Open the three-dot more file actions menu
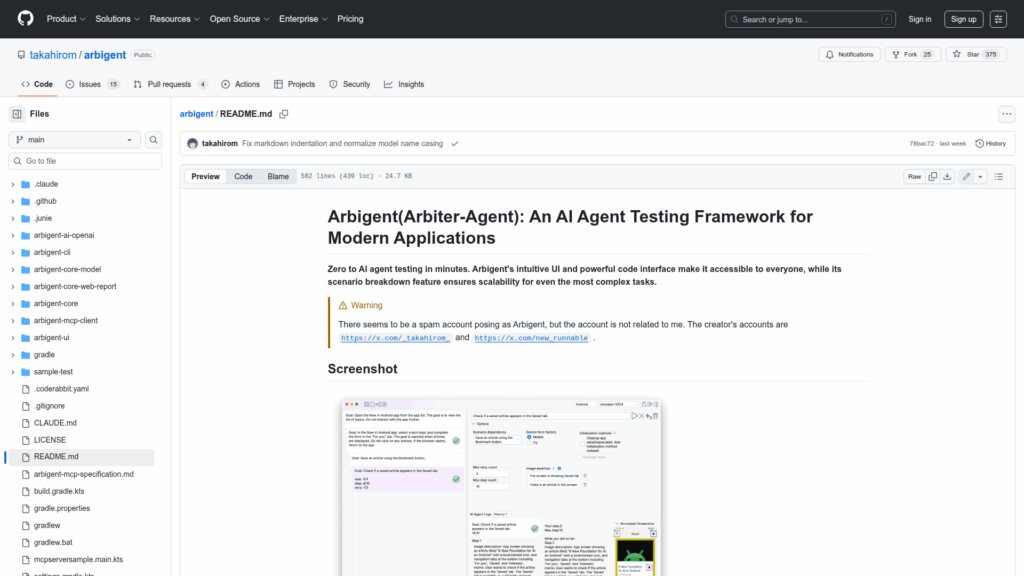Screen dimensions: 1024x576 point(1006,114)
